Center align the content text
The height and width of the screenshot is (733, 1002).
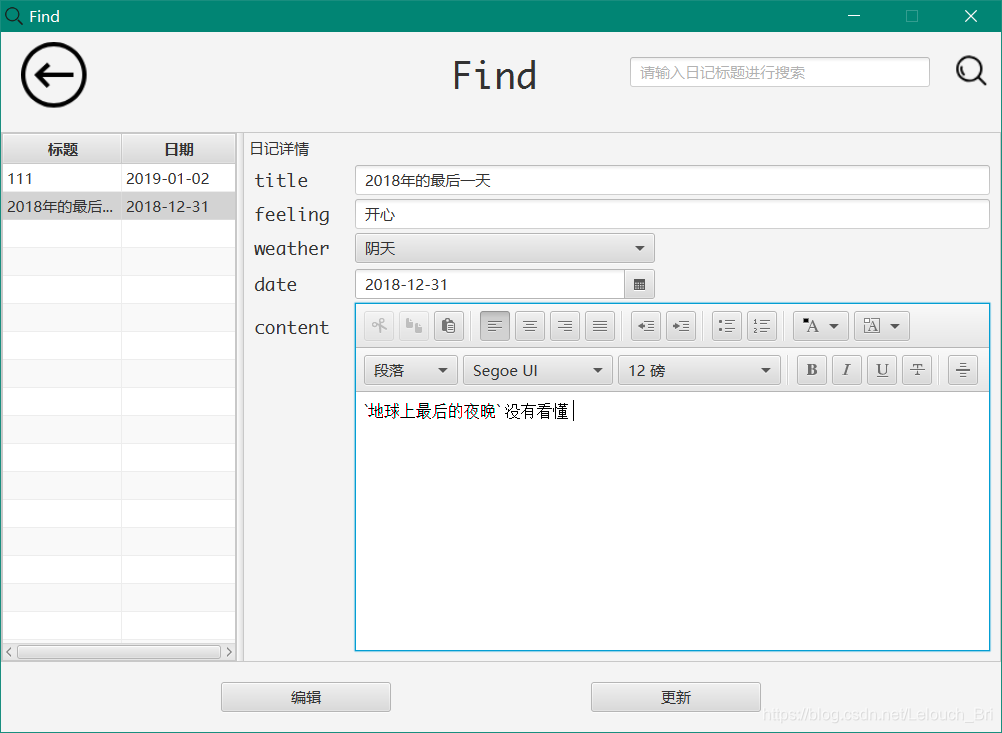pyautogui.click(x=530, y=326)
